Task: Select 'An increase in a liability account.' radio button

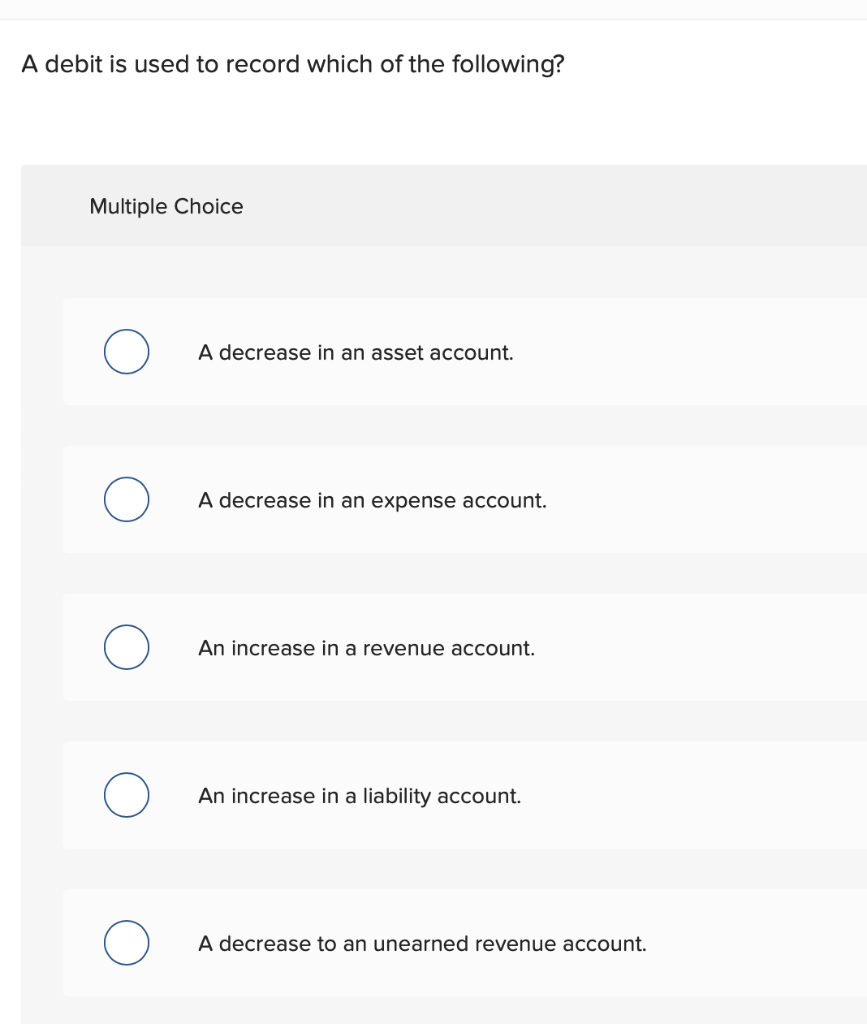Action: [125, 795]
